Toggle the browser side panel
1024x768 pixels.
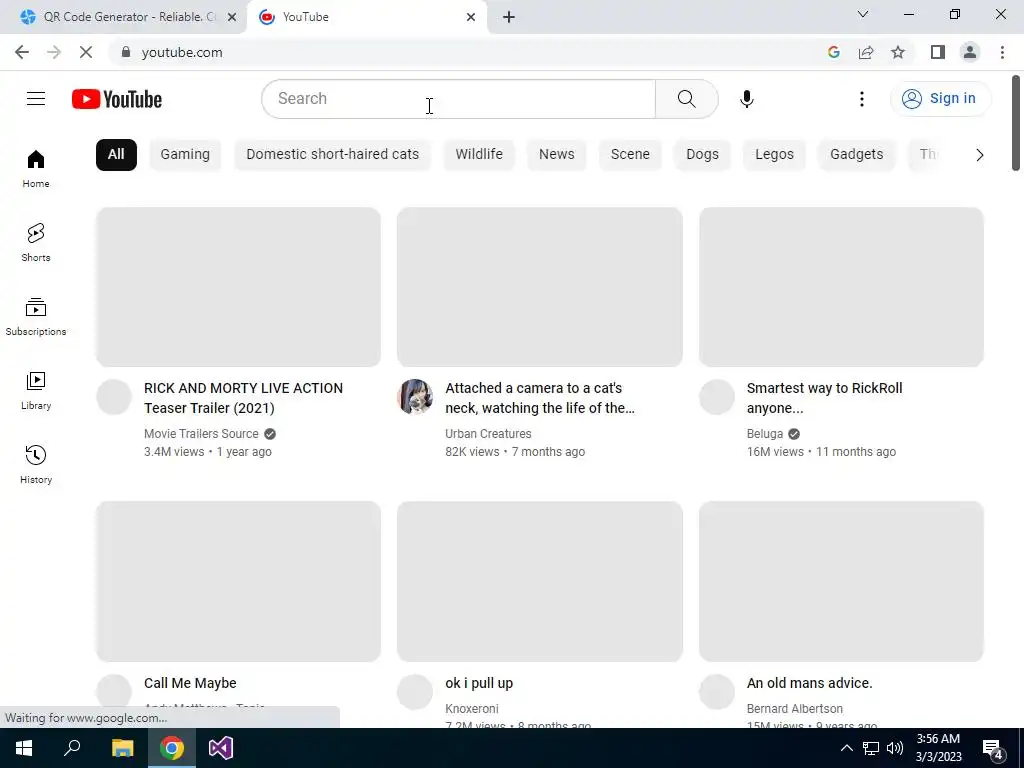tap(938, 52)
